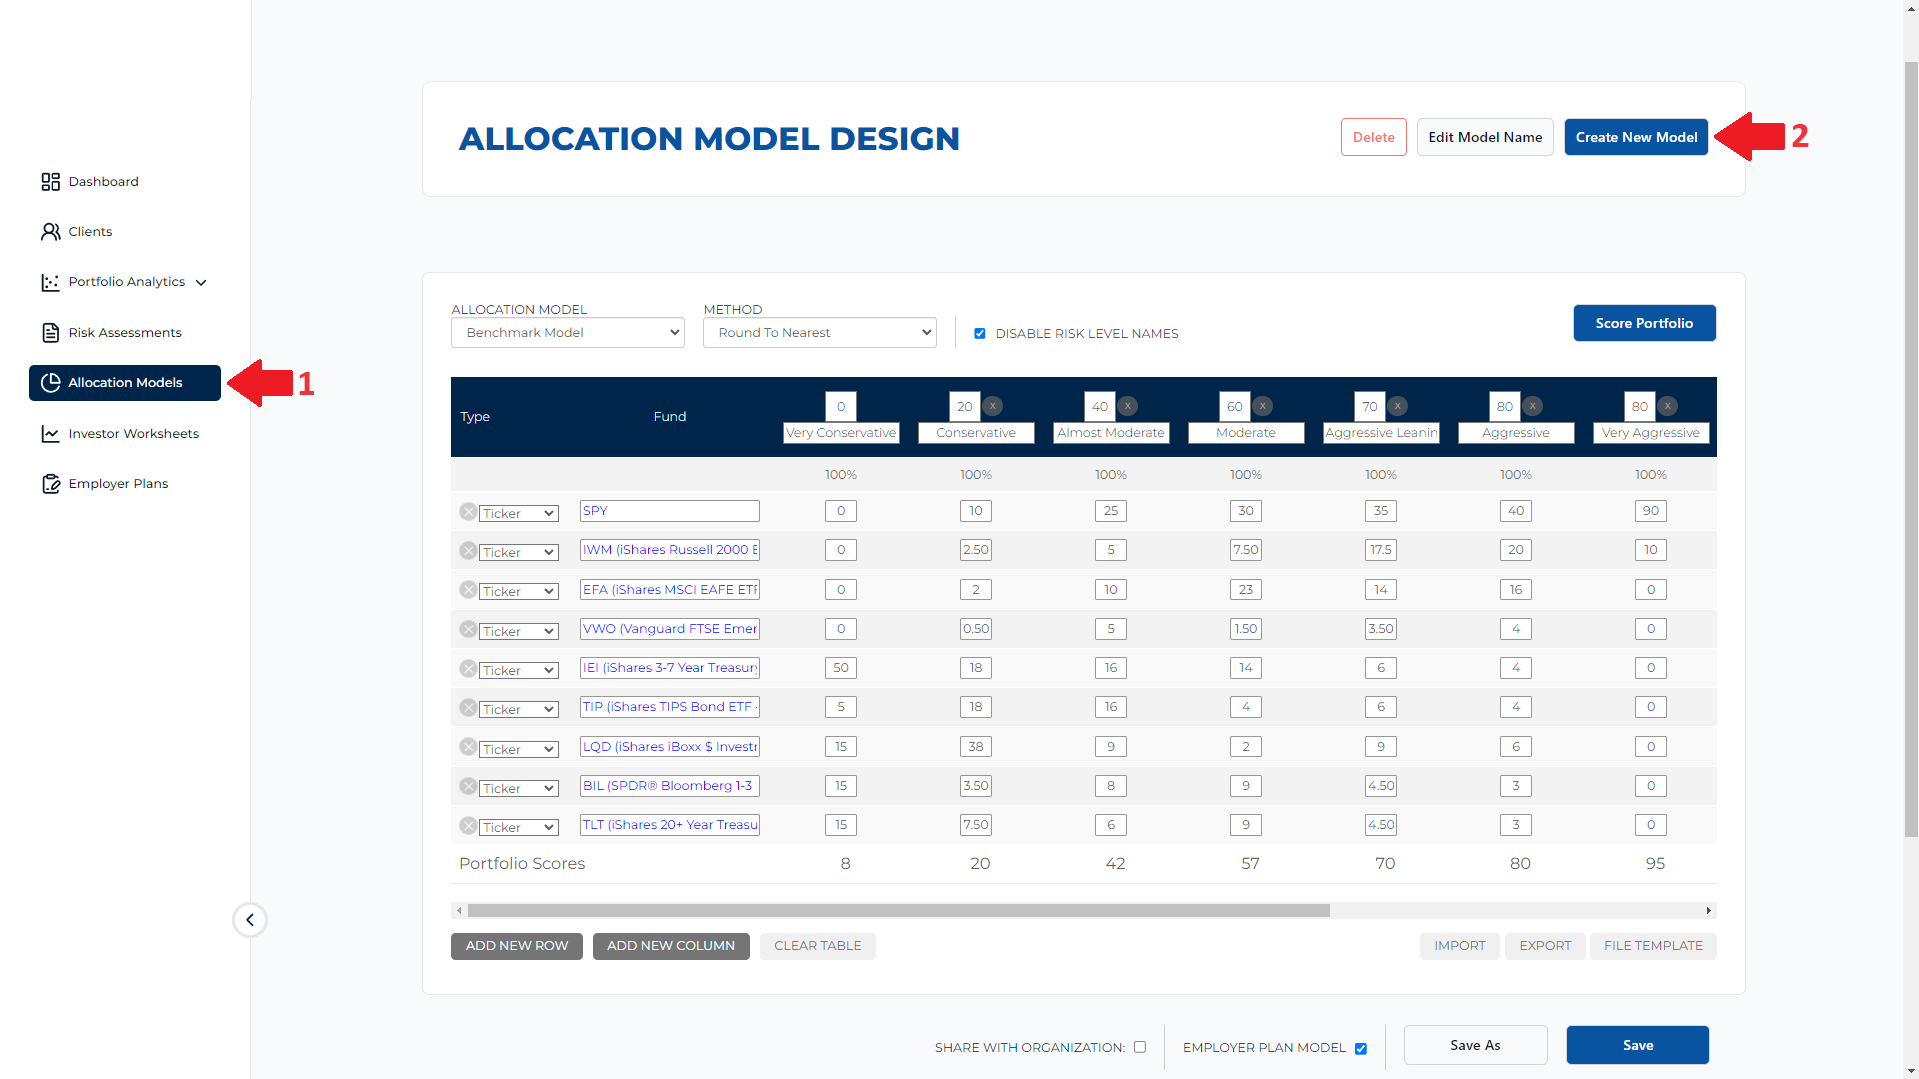
Task: Open the Method dropdown showing Round To Nearest
Action: [819, 333]
